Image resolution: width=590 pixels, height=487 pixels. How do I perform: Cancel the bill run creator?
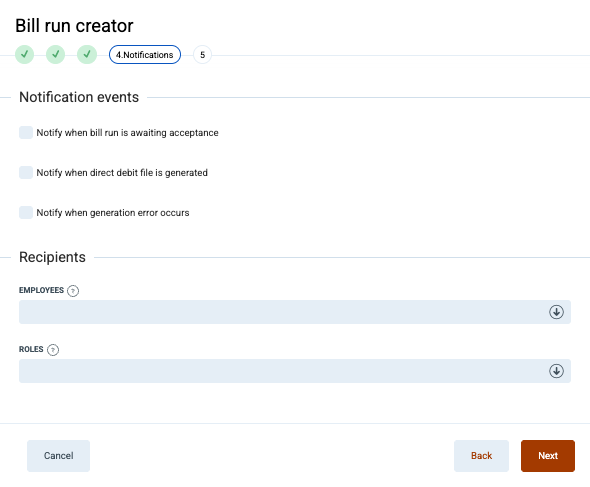pyautogui.click(x=58, y=456)
